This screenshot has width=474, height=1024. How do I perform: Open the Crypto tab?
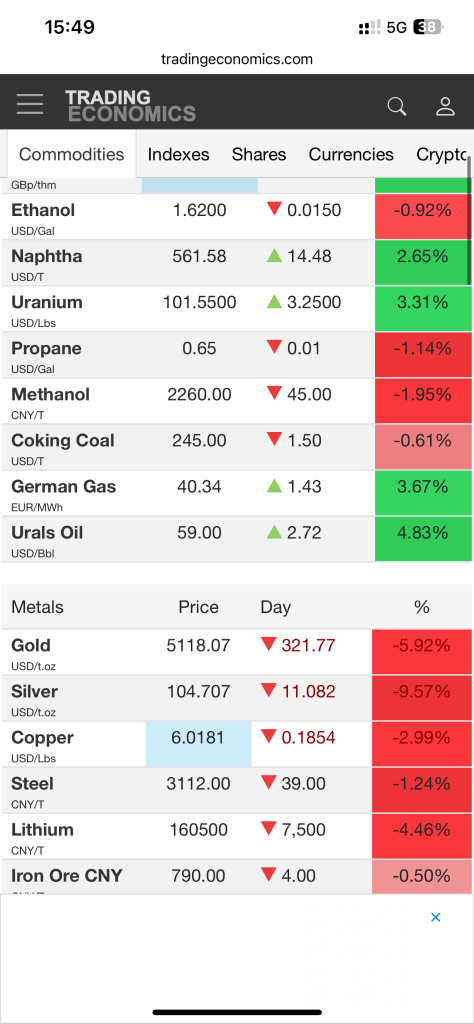click(x=442, y=154)
